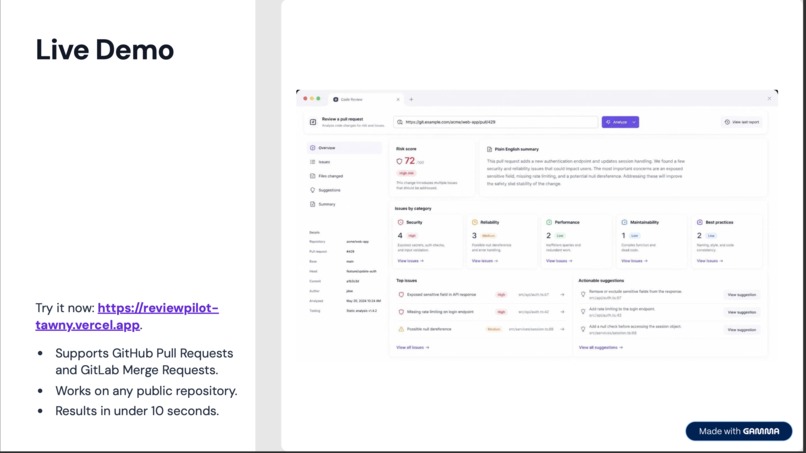Open the Missing rate limiting issue row
The height and width of the screenshot is (453, 806).
[x=481, y=312]
